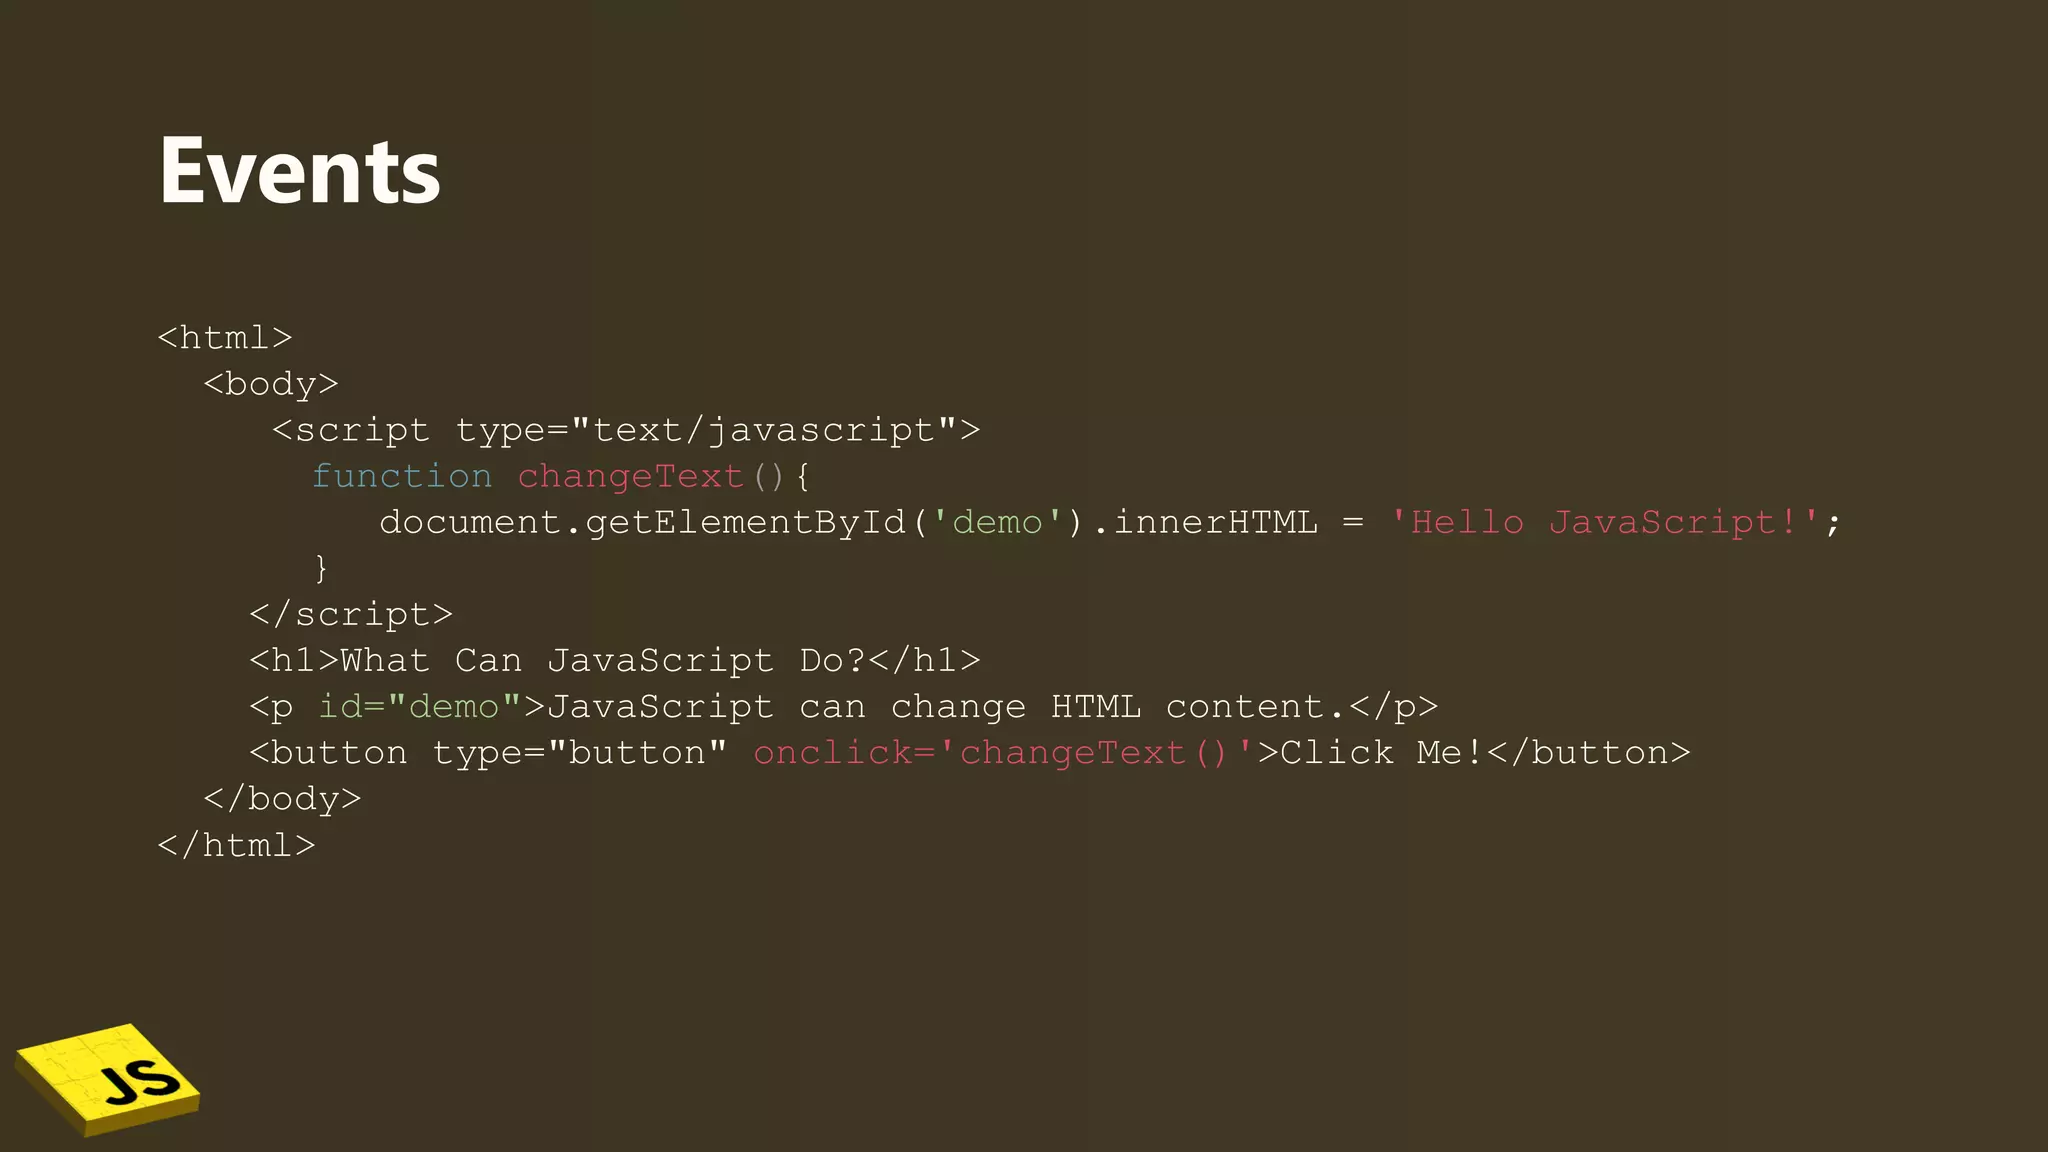Click the Events slide title
The width and height of the screenshot is (2048, 1152).
(x=299, y=171)
